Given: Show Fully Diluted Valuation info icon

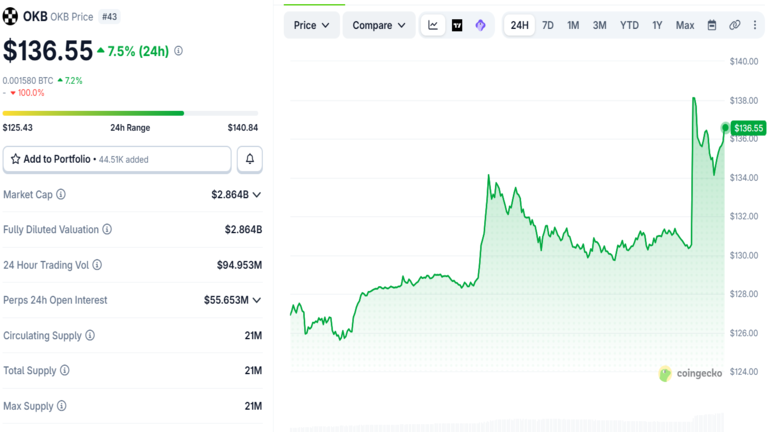Looking at the screenshot, I should (x=107, y=229).
